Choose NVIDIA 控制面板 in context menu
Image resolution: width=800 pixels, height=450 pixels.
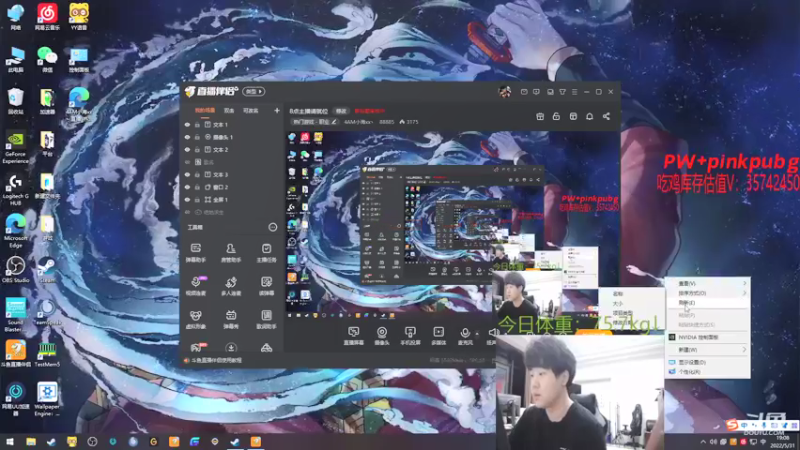[x=708, y=337]
